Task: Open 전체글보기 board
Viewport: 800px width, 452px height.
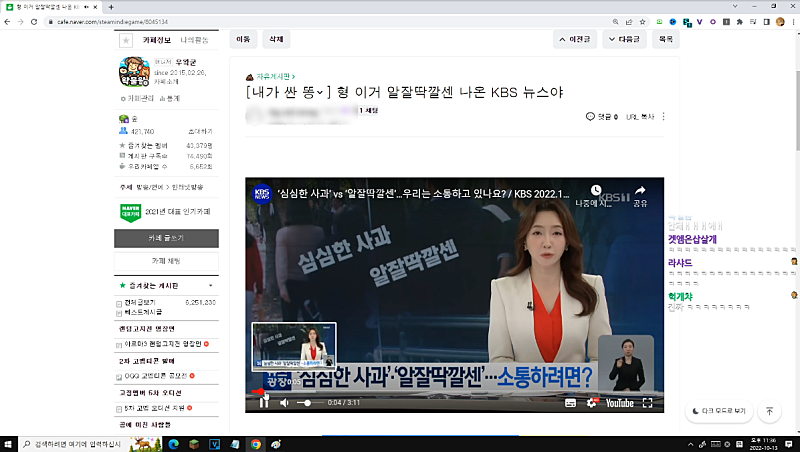Action: 140,303
